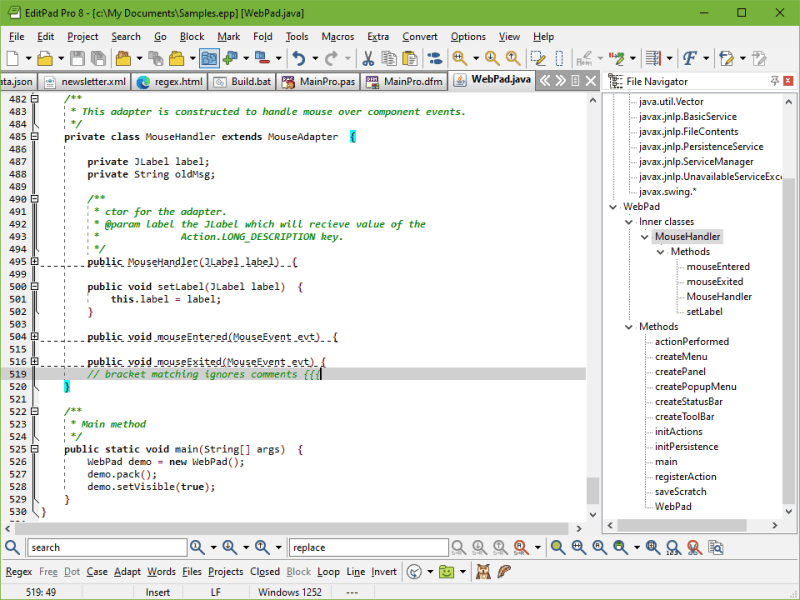This screenshot has height=600, width=800.
Task: Expand folded code at line 504
Action: point(34,336)
